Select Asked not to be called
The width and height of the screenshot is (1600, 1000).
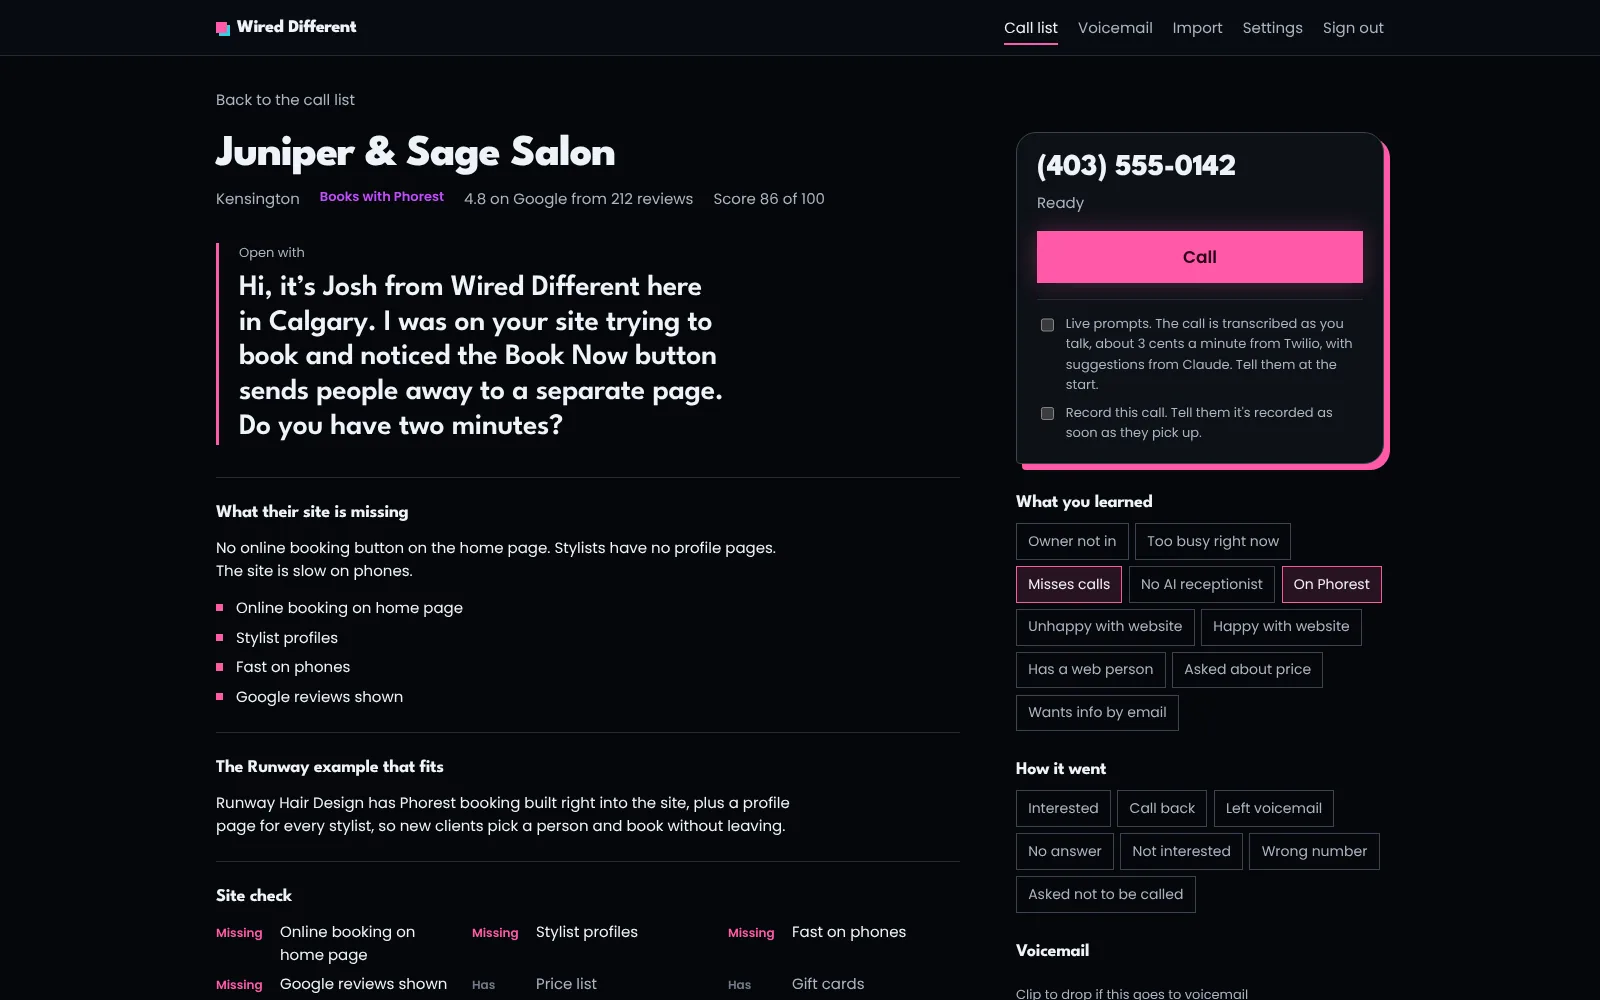1105,895
